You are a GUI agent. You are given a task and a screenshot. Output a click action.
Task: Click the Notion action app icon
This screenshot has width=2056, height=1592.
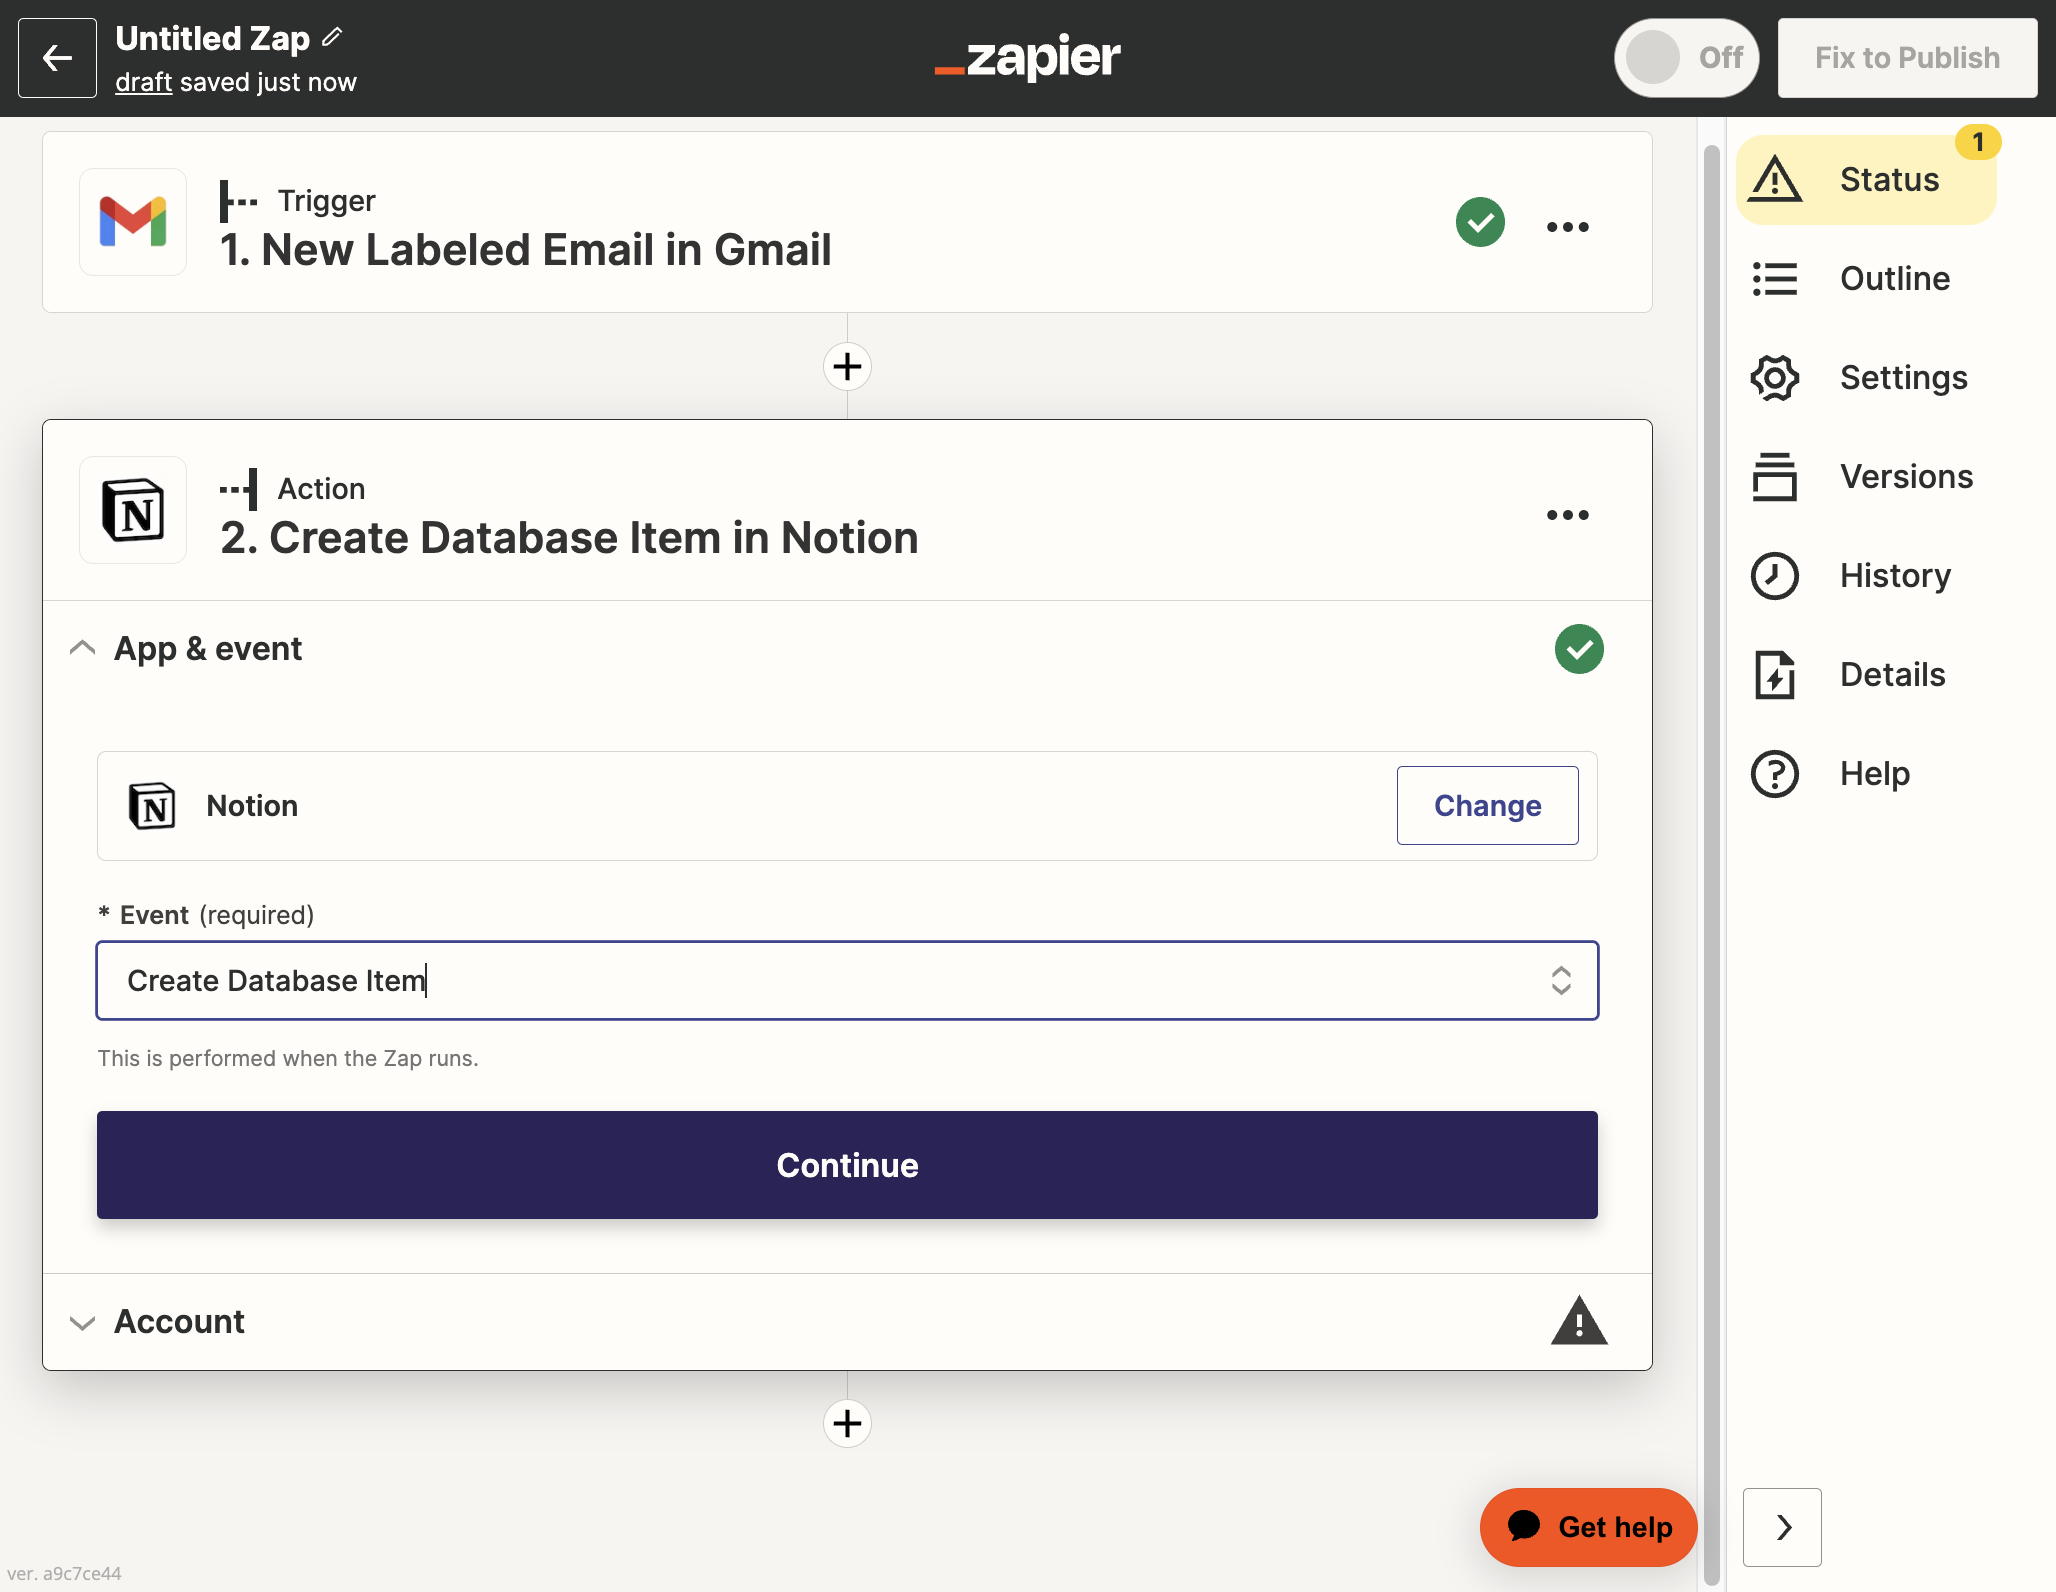tap(133, 510)
